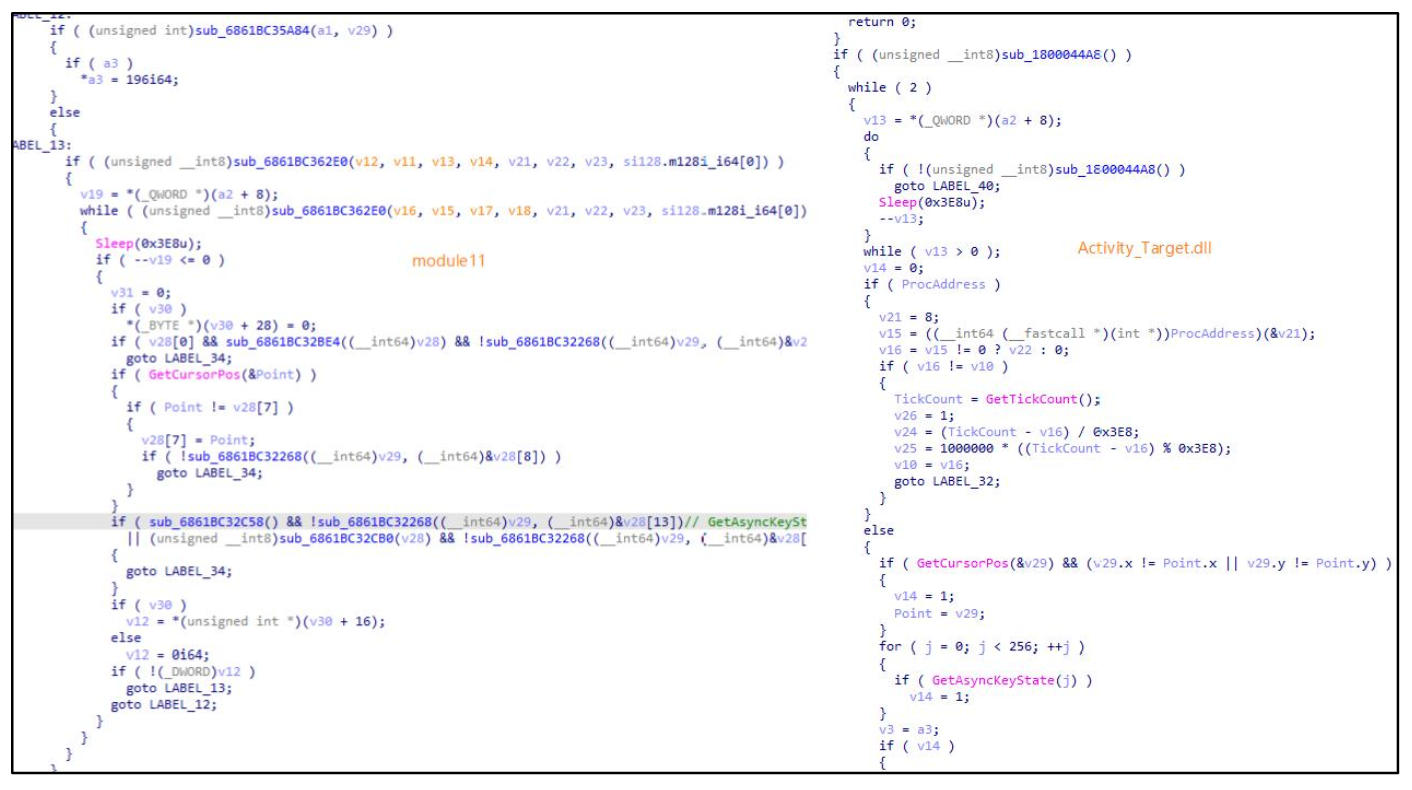Image resolution: width=1412 pixels, height=790 pixels.
Task: Select the 'if ( --v19 <= 0 )' line
Action: pos(160,260)
